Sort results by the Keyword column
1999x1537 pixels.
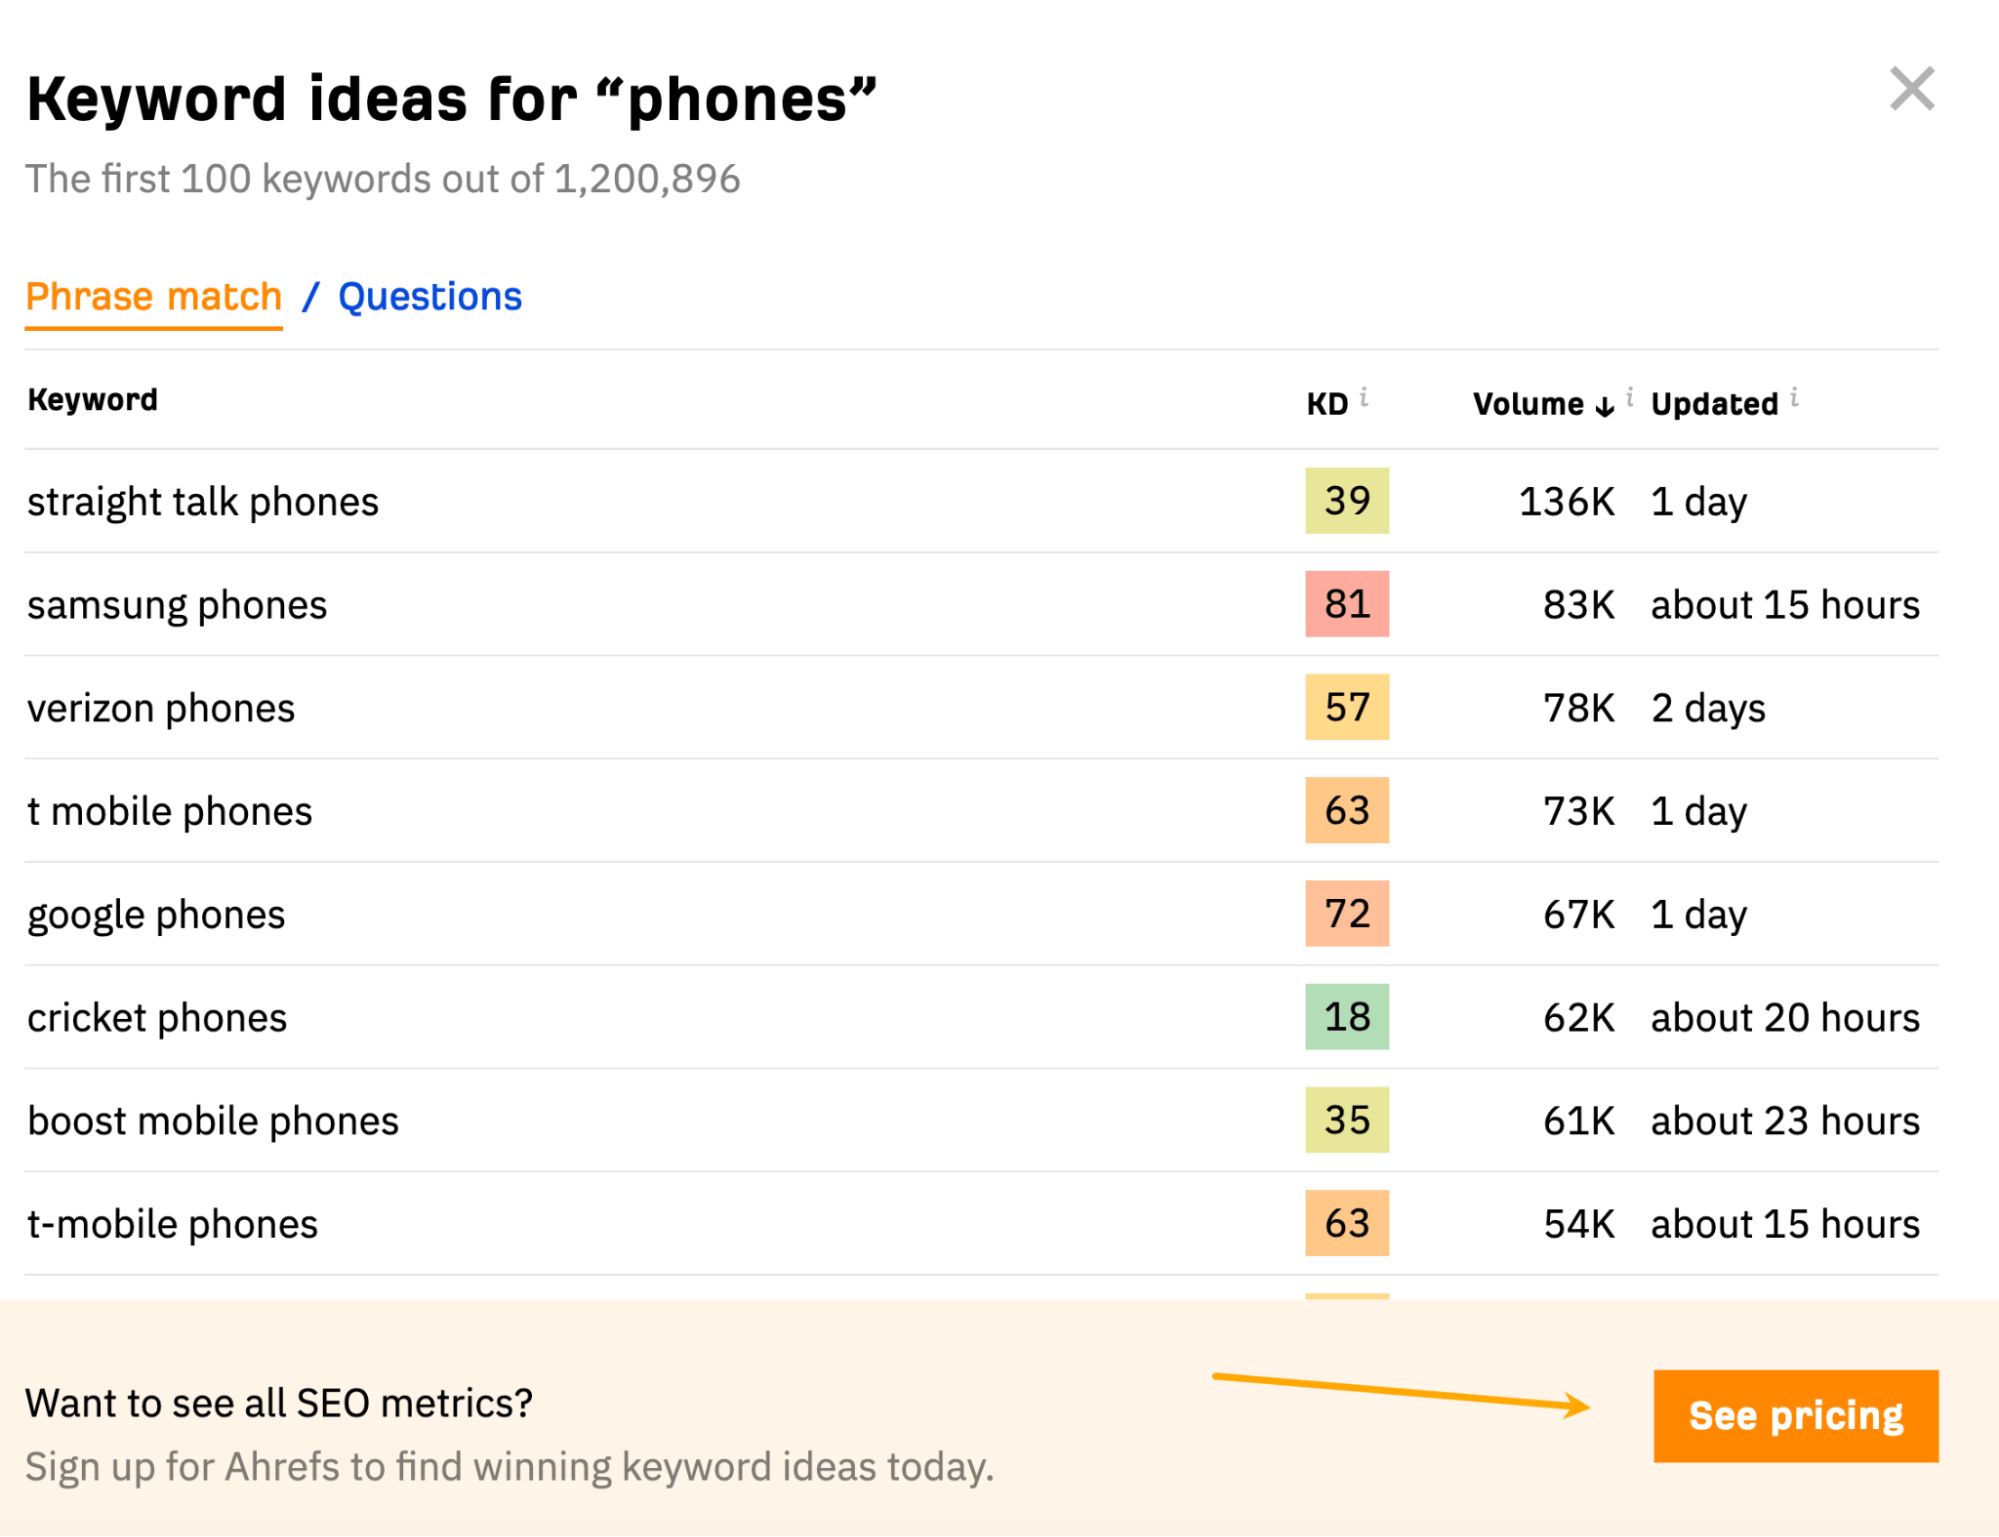(x=92, y=399)
